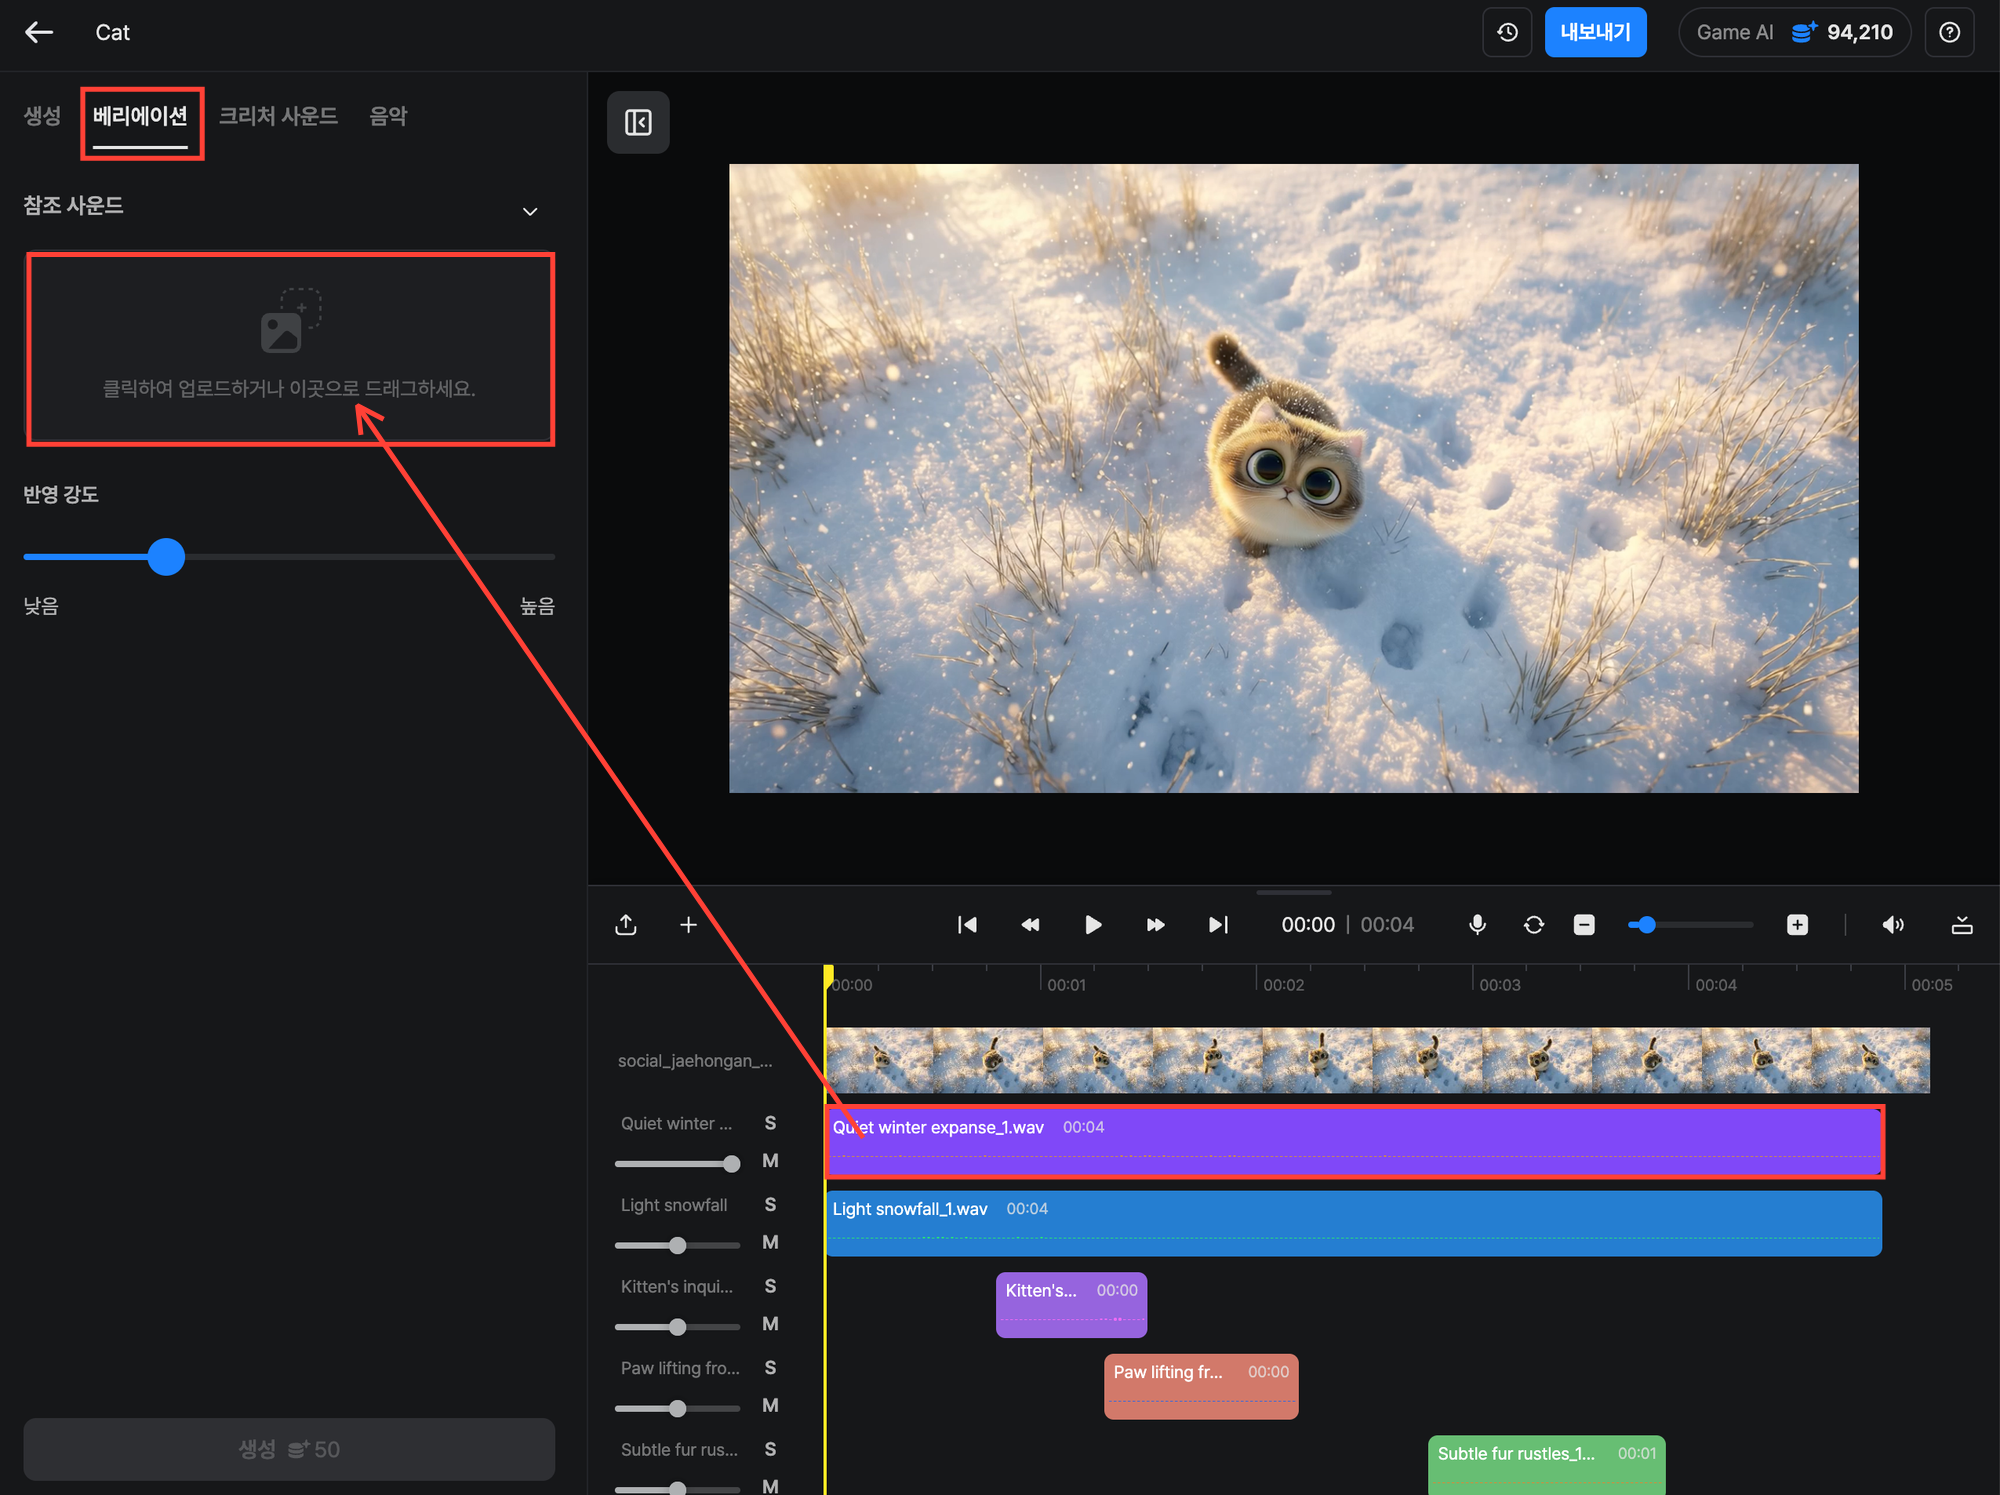The height and width of the screenshot is (1495, 2000).
Task: Click the microphone record icon
Action: (1477, 925)
